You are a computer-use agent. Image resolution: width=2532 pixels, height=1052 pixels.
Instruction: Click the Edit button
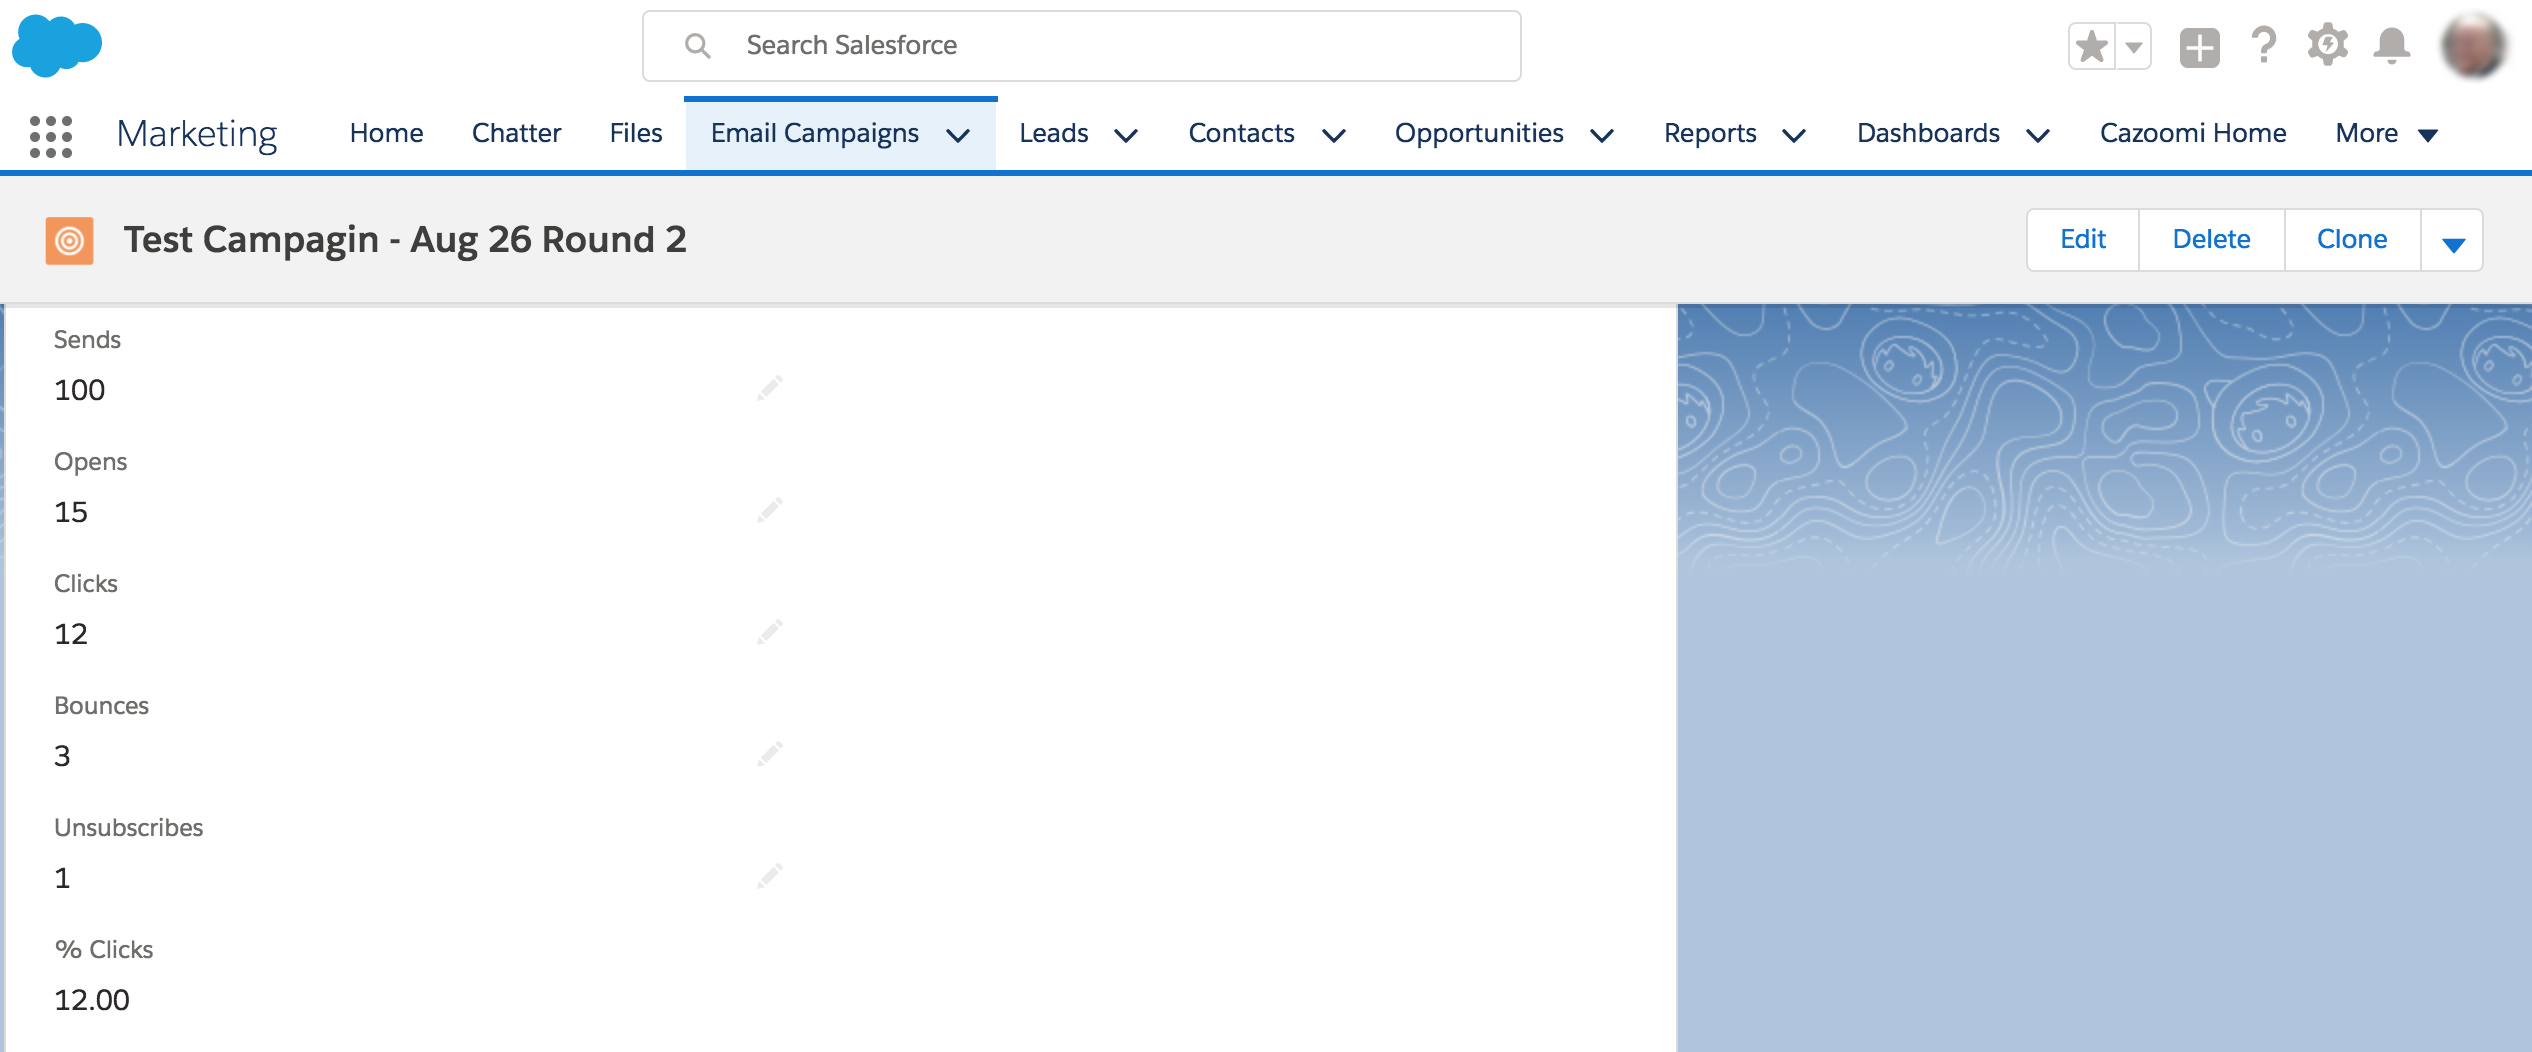point(2082,240)
